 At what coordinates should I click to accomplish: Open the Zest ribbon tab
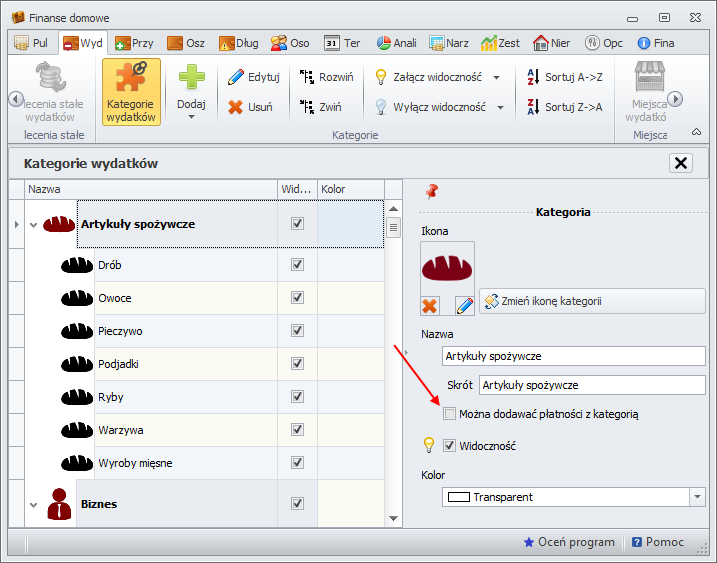[500, 43]
